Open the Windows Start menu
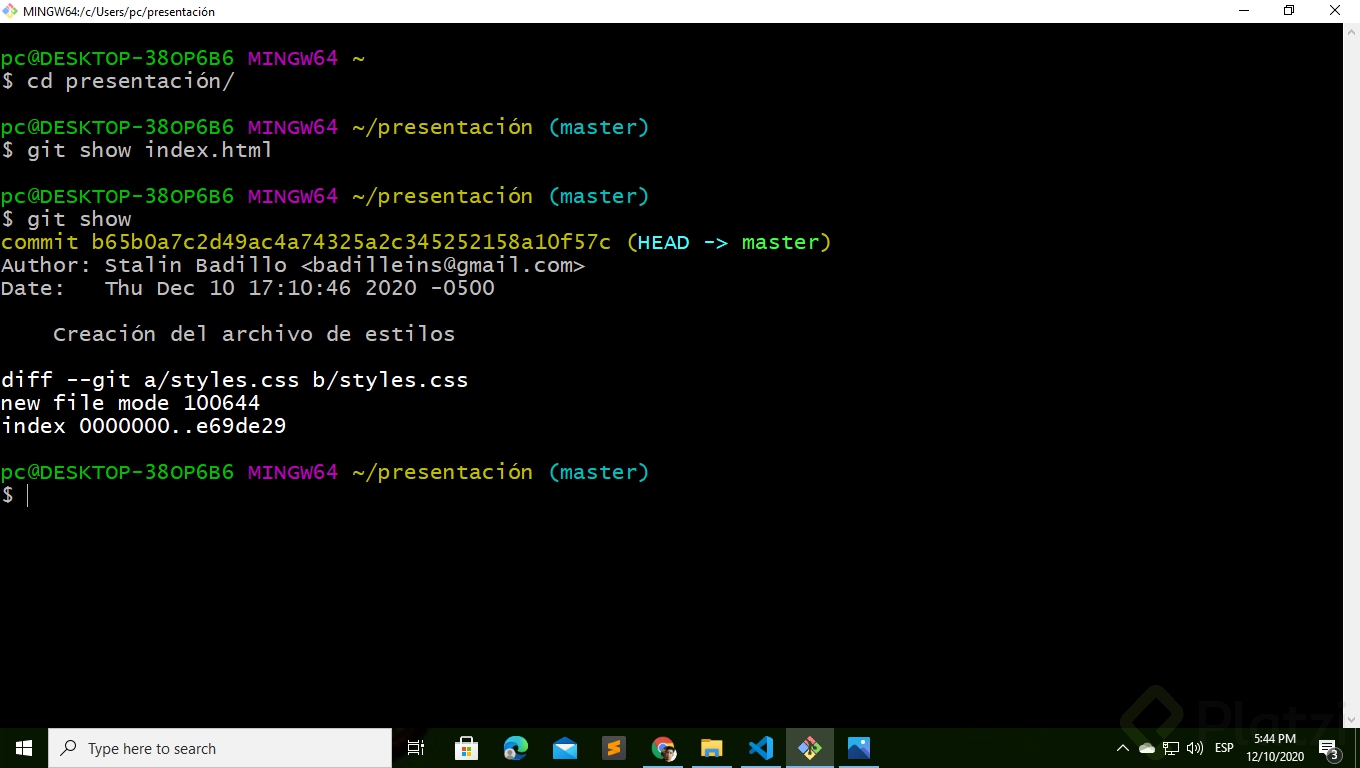Image resolution: width=1360 pixels, height=768 pixels. click(24, 748)
